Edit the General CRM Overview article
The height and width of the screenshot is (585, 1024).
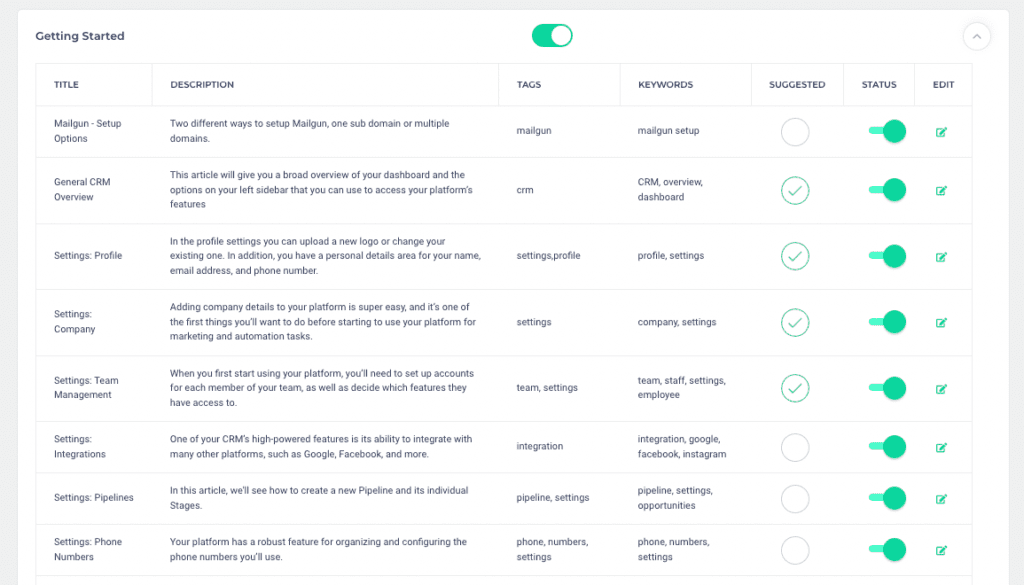[x=941, y=190]
